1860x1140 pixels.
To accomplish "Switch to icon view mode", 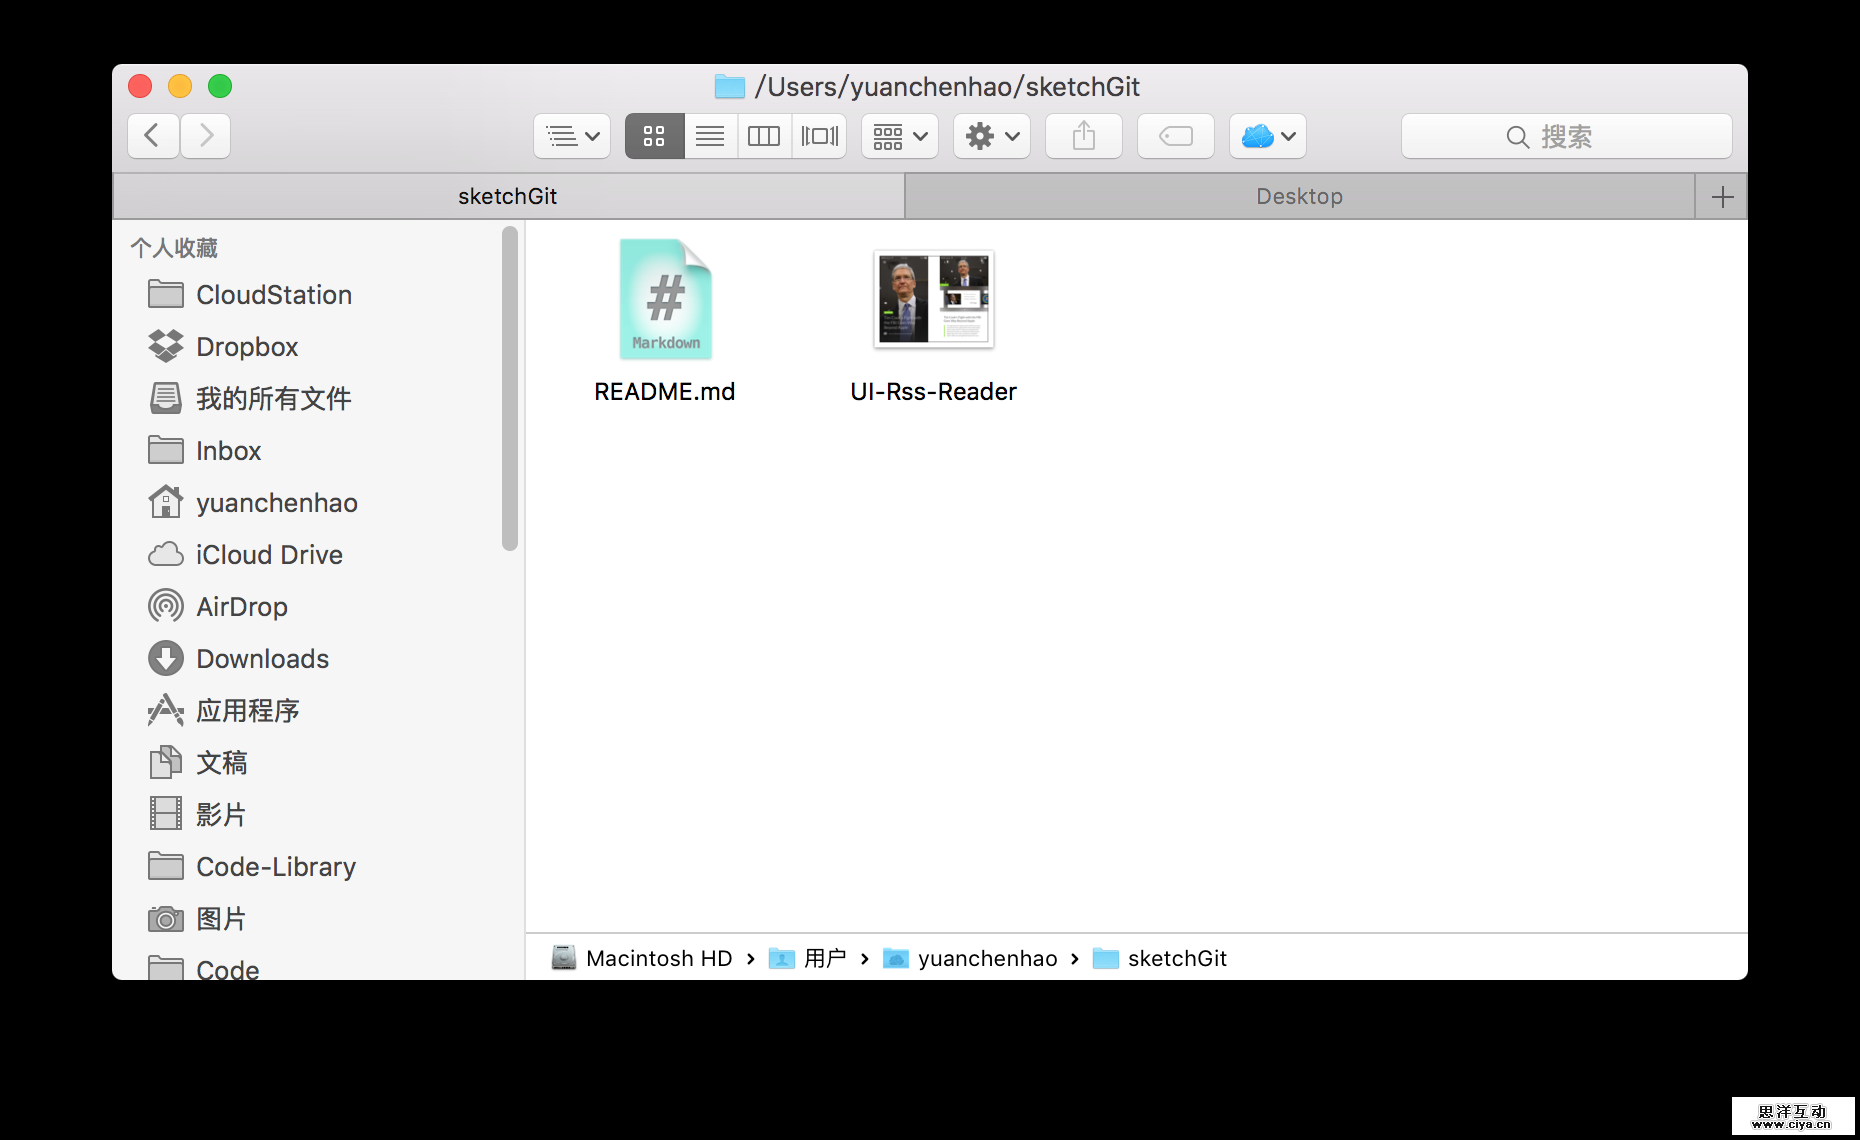I will [x=654, y=136].
